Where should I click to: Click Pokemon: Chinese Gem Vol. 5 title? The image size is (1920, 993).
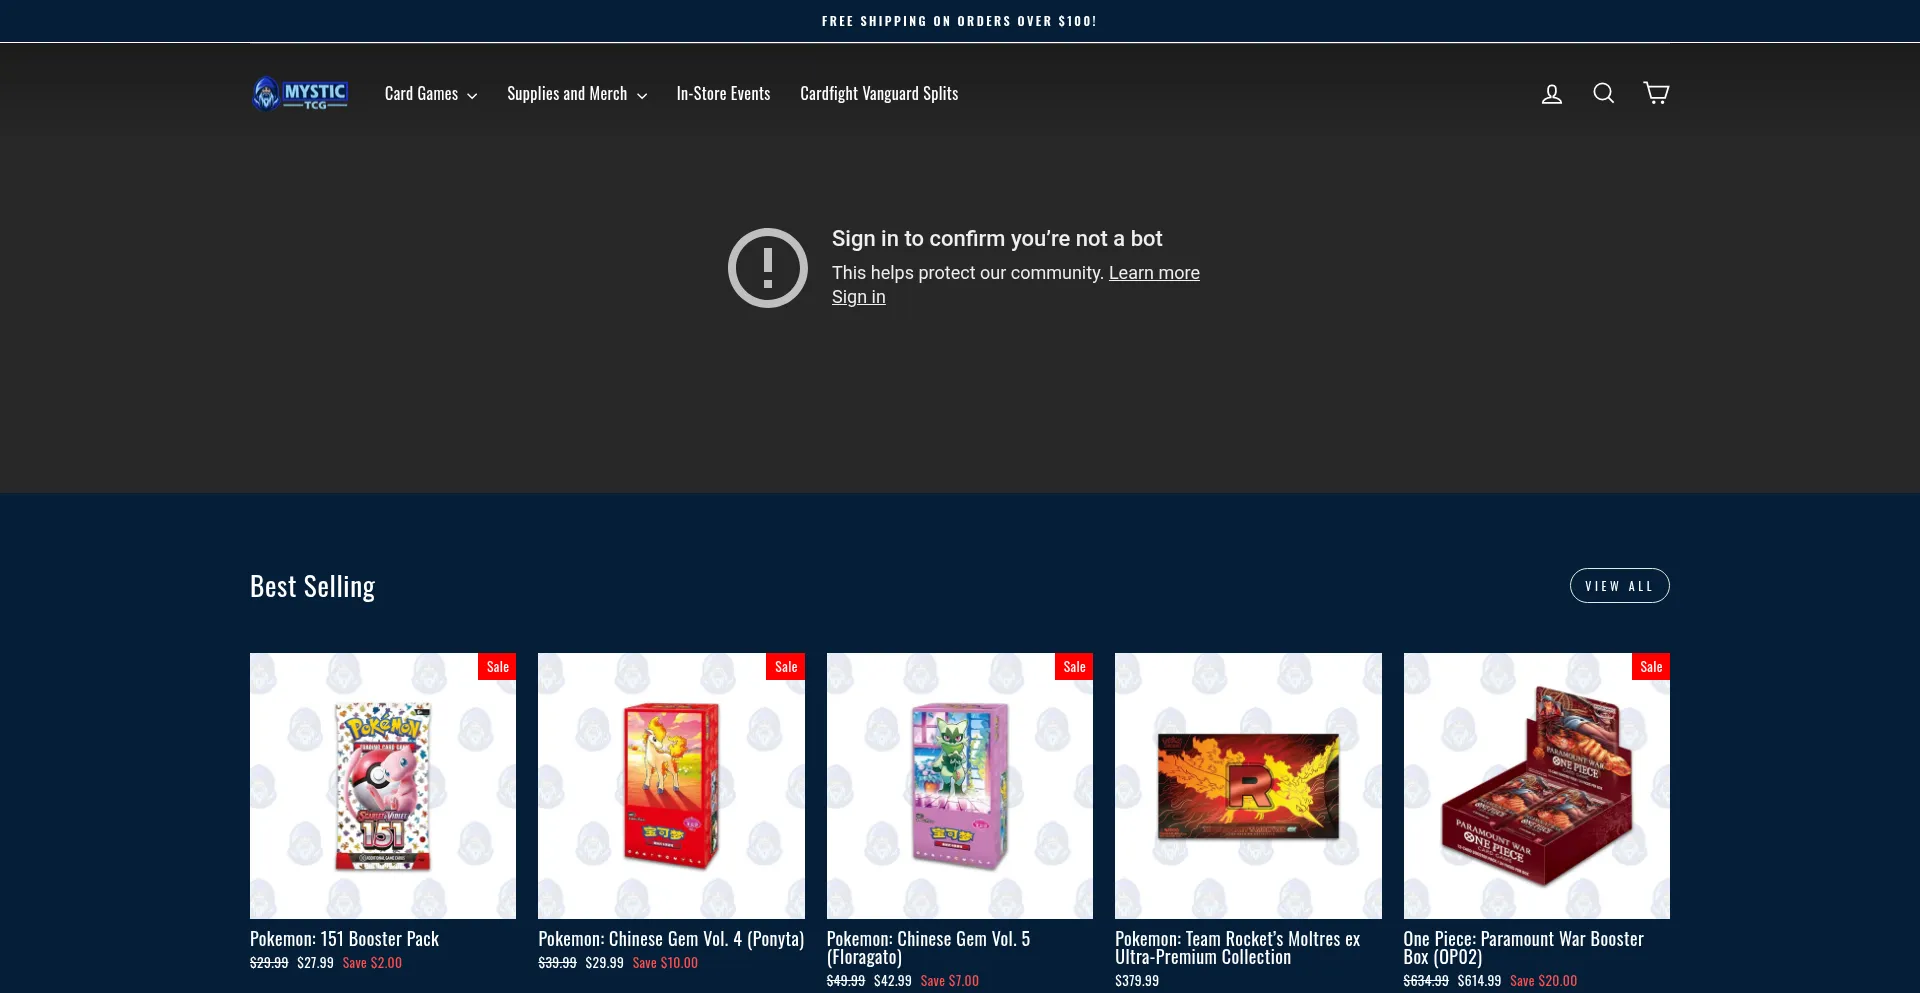tap(928, 948)
